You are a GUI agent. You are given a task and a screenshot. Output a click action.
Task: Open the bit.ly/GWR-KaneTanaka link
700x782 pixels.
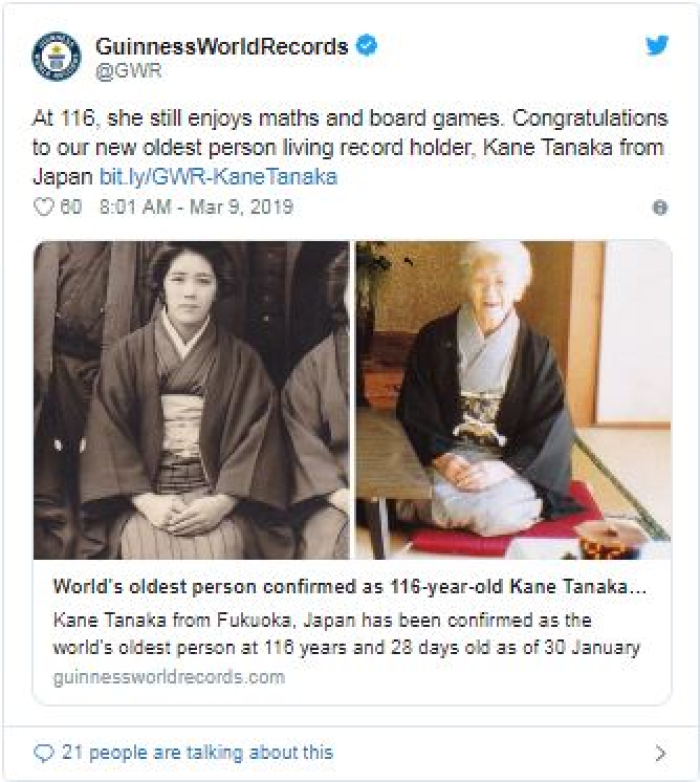(218, 177)
